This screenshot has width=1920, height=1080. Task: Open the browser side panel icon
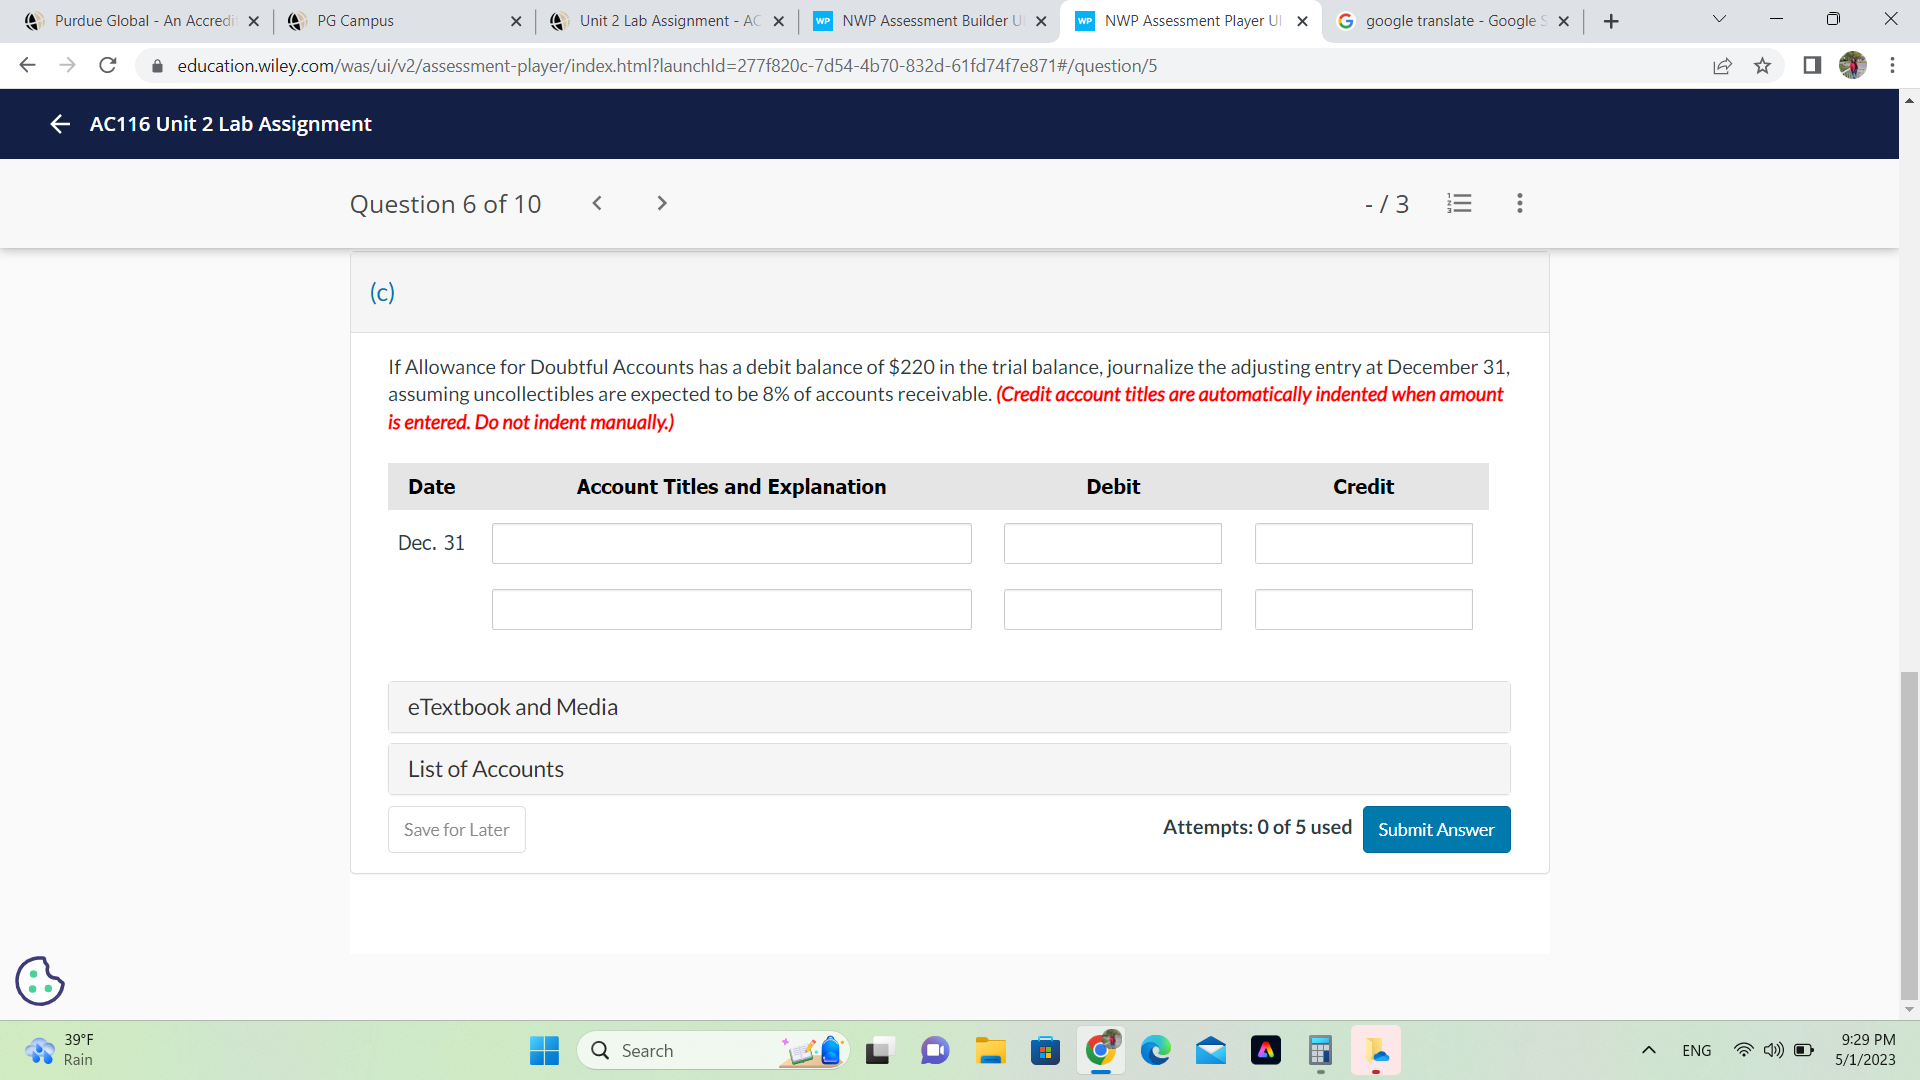click(x=1811, y=66)
